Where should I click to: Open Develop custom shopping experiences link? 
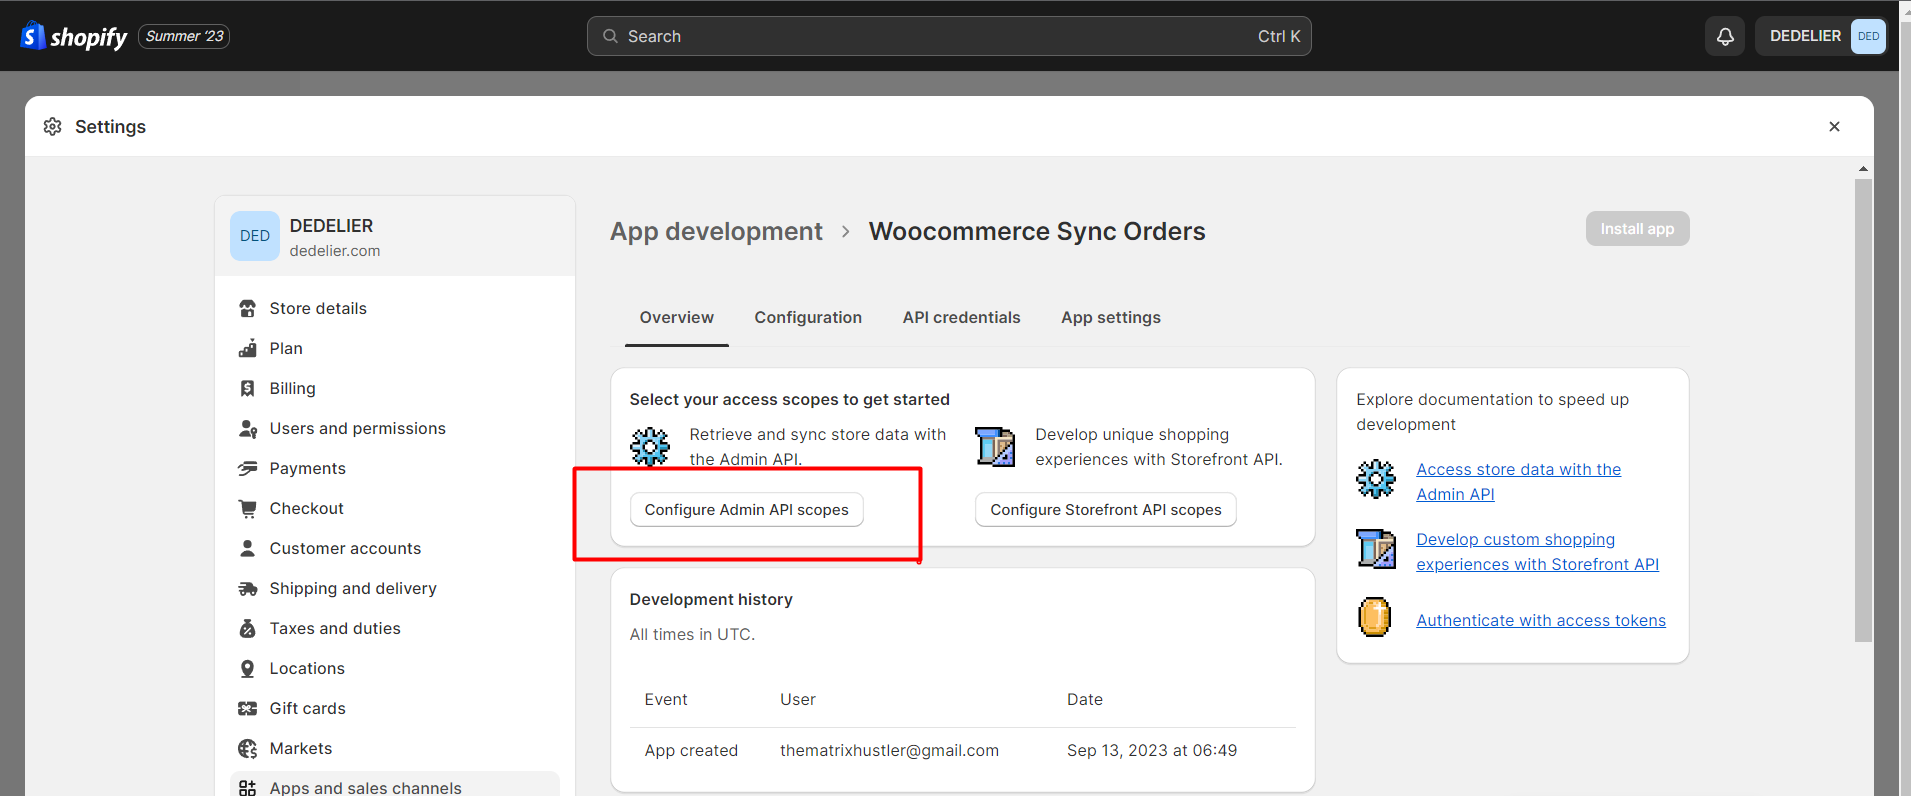[x=1537, y=551]
